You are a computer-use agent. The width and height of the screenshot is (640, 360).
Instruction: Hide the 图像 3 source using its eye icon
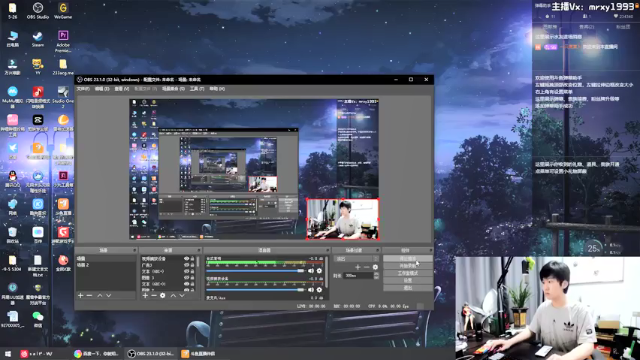tap(187, 278)
